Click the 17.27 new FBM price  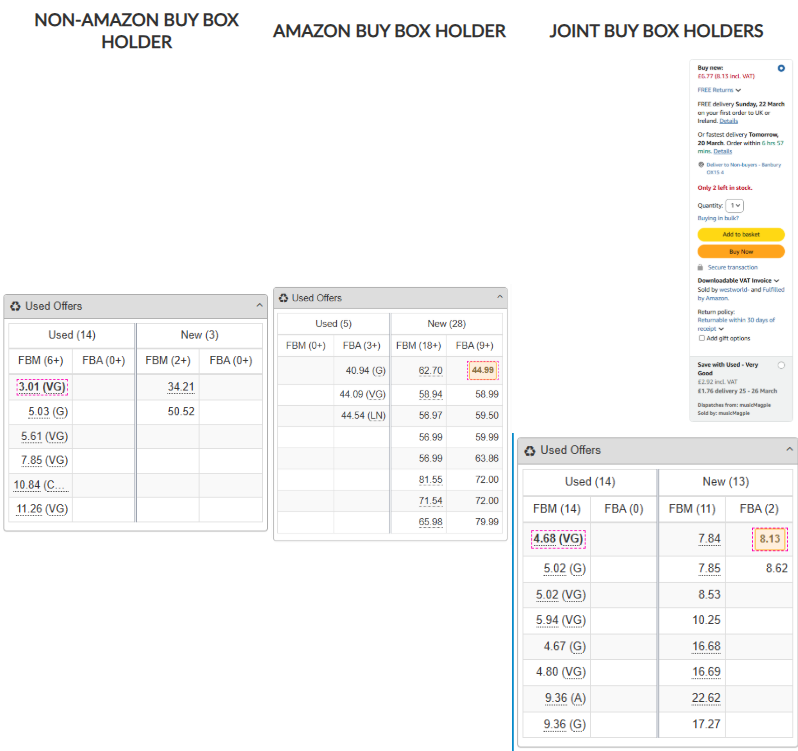706,724
